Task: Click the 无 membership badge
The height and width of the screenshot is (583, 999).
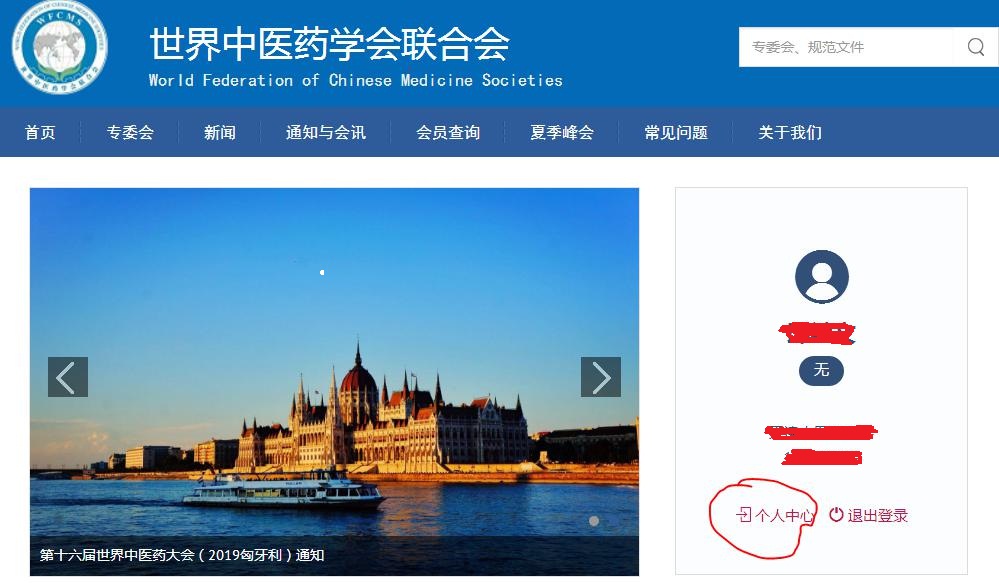Action: pyautogui.click(x=821, y=371)
